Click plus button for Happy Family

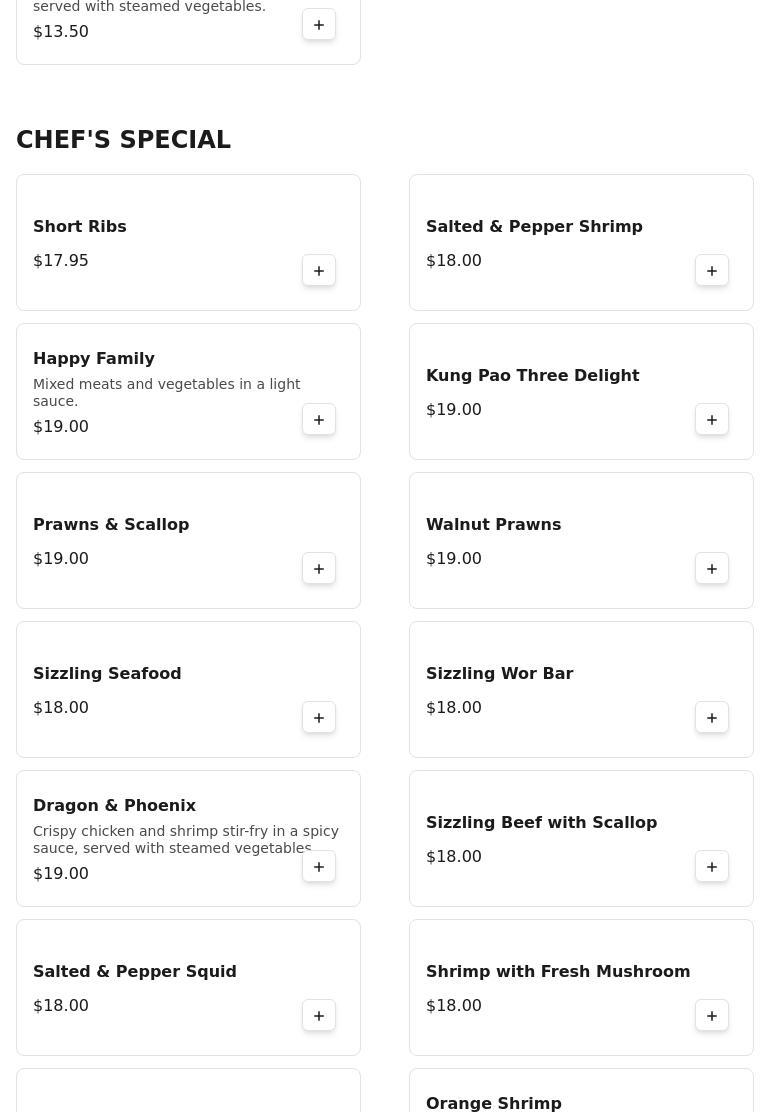[x=319, y=420]
